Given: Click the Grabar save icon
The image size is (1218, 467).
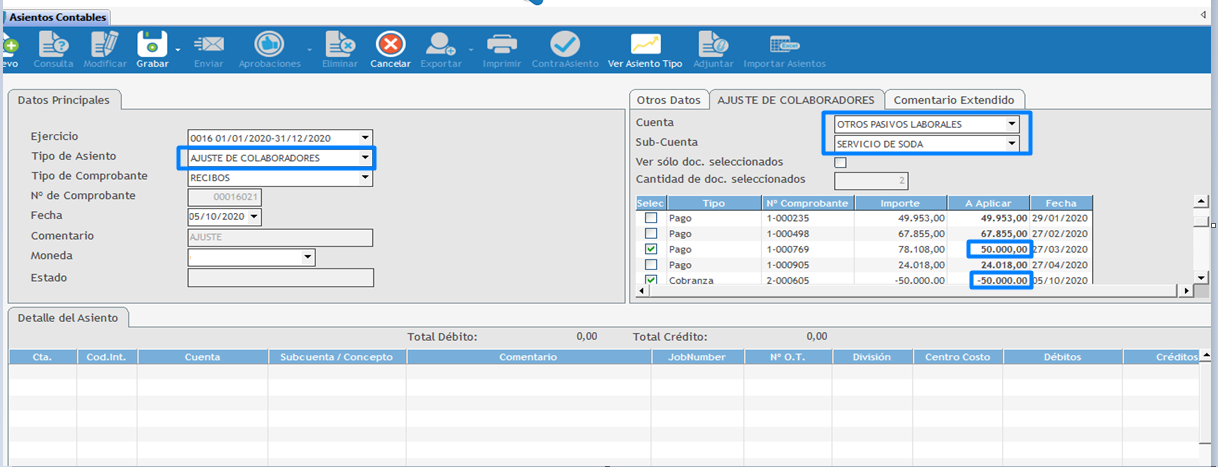Looking at the screenshot, I should tap(152, 44).
